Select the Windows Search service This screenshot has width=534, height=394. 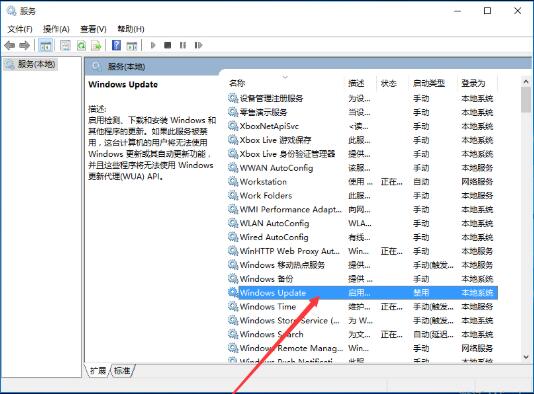(362, 334)
